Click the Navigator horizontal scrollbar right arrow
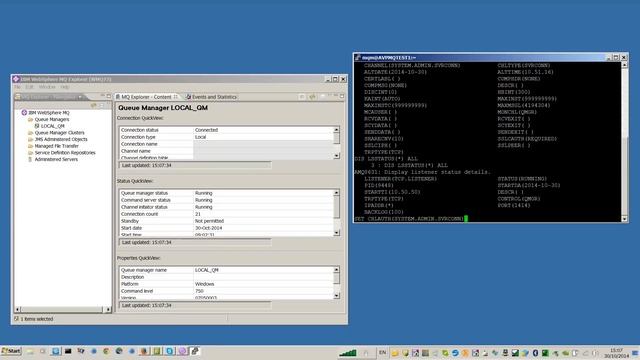Viewport: 640px width, 360px height. [108, 309]
